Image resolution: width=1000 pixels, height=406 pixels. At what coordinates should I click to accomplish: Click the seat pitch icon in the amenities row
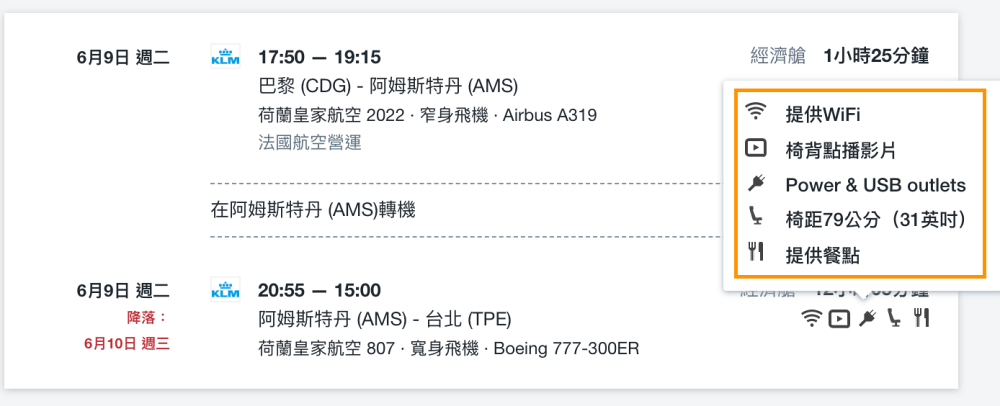coord(894,317)
